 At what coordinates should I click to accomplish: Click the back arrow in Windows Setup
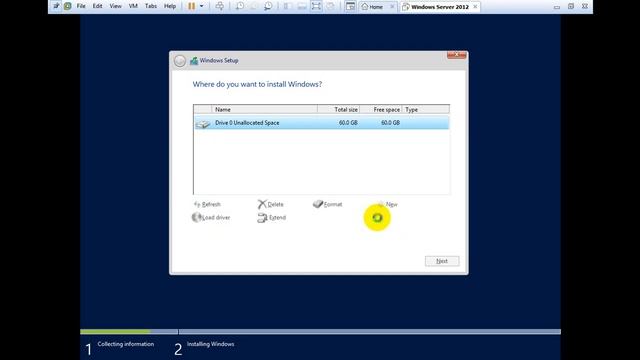pyautogui.click(x=180, y=61)
